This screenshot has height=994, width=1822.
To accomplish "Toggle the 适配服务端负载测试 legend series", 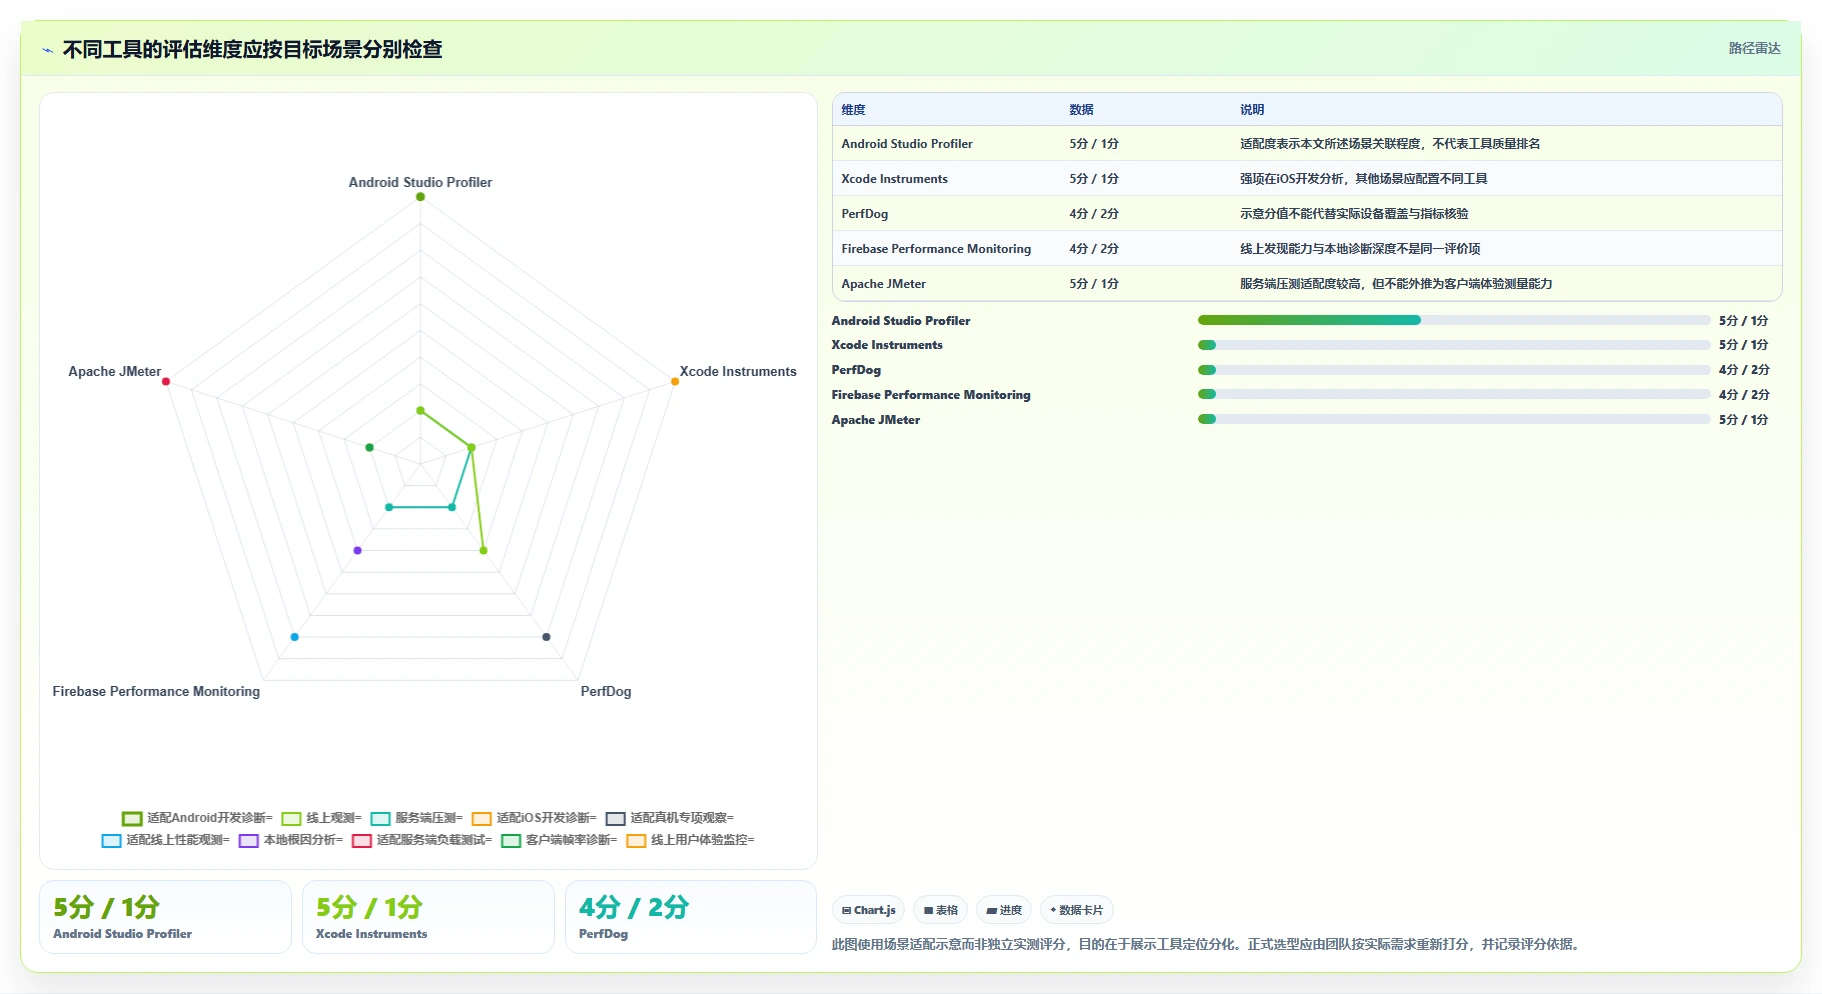I will pyautogui.click(x=421, y=840).
